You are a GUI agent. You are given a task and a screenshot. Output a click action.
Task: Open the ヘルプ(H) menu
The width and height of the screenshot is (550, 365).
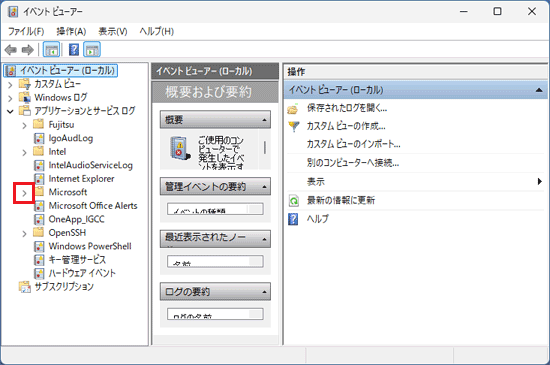pos(156,32)
